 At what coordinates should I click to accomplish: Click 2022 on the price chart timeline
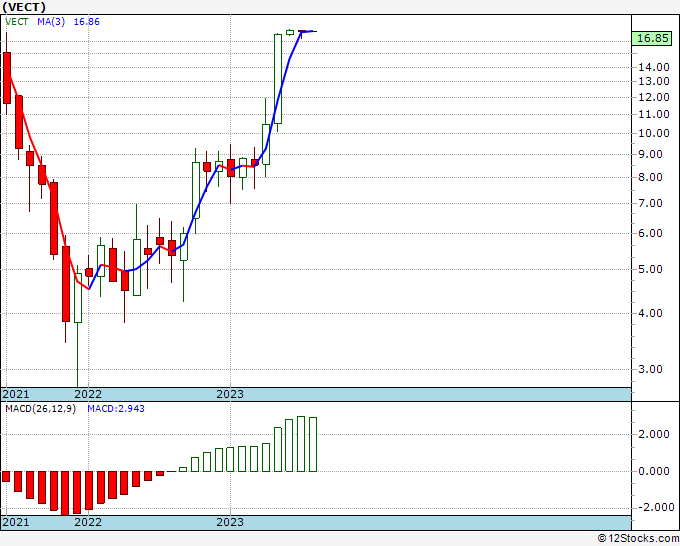tap(88, 394)
